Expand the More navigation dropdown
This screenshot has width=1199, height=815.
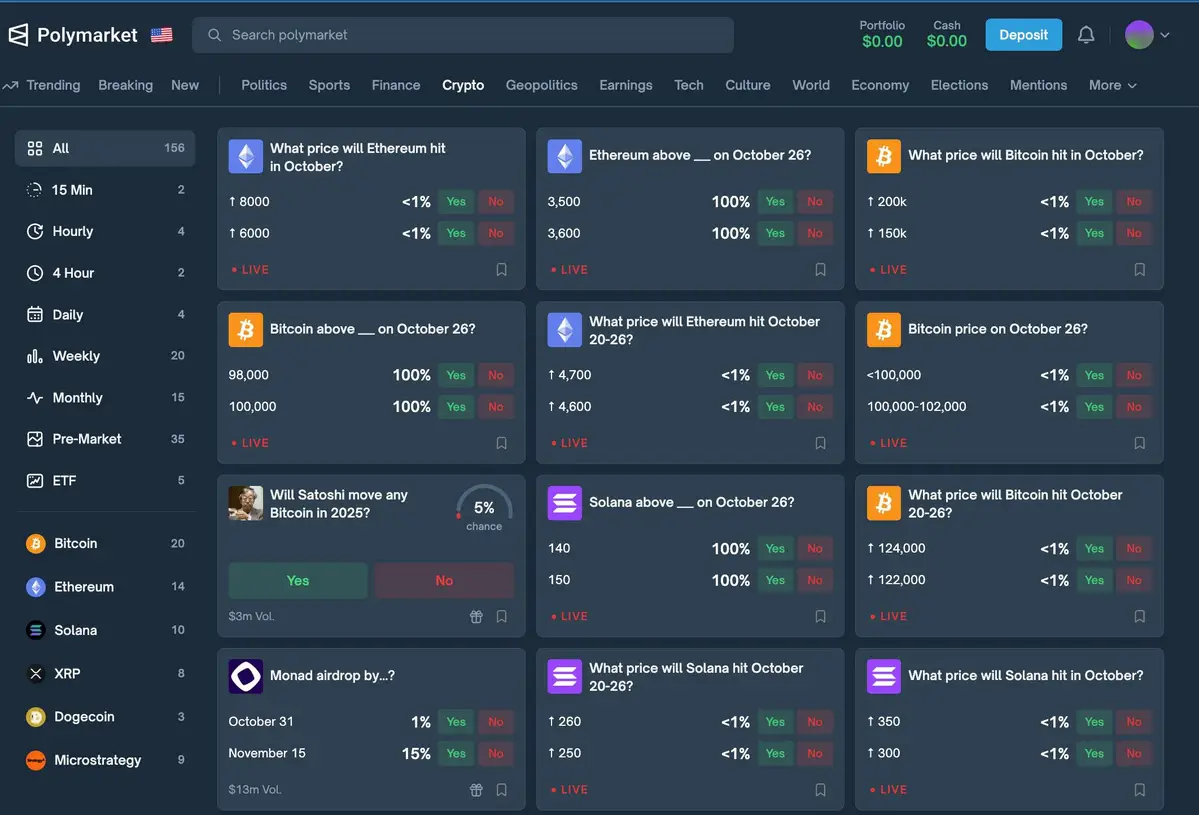click(x=1112, y=86)
